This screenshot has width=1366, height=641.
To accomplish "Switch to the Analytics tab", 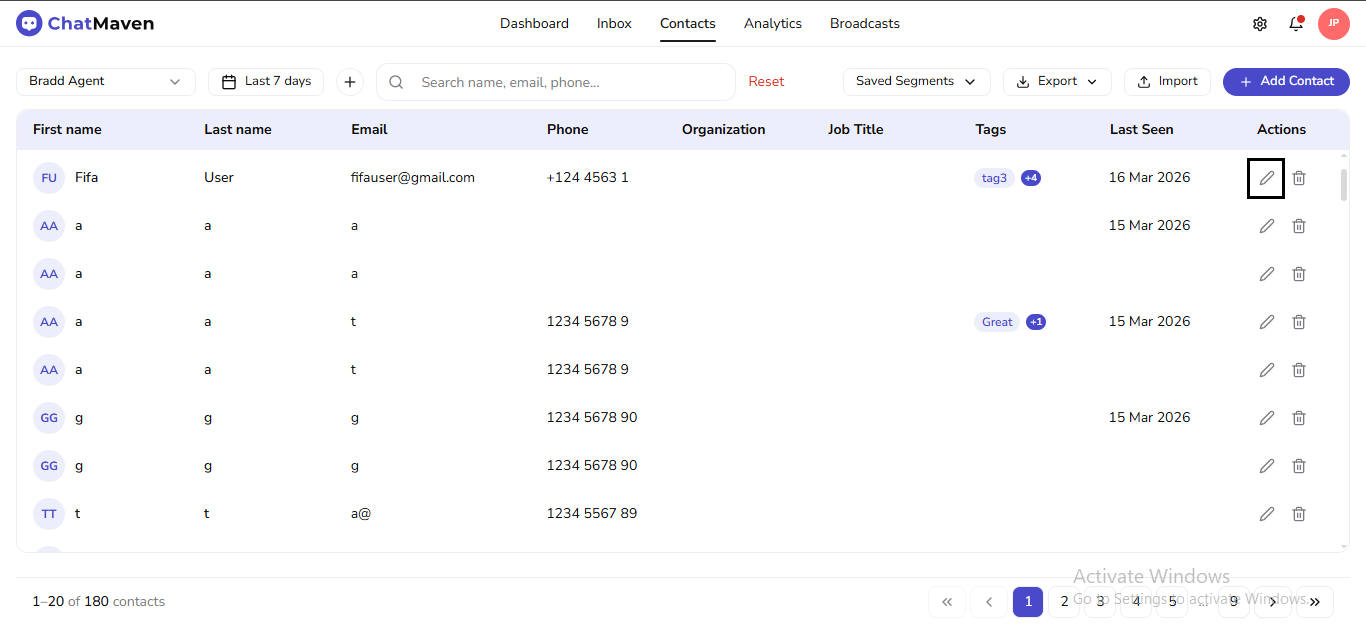I will click(772, 23).
